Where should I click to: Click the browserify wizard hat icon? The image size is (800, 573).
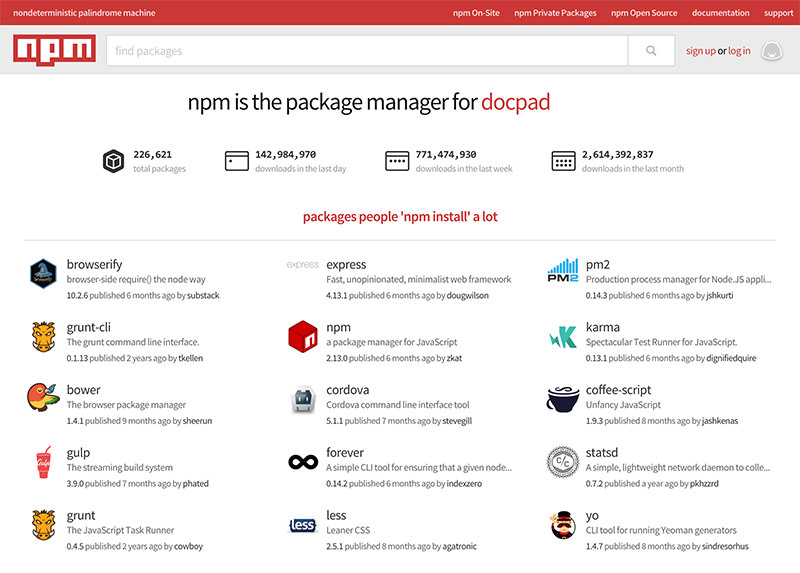pos(43,273)
